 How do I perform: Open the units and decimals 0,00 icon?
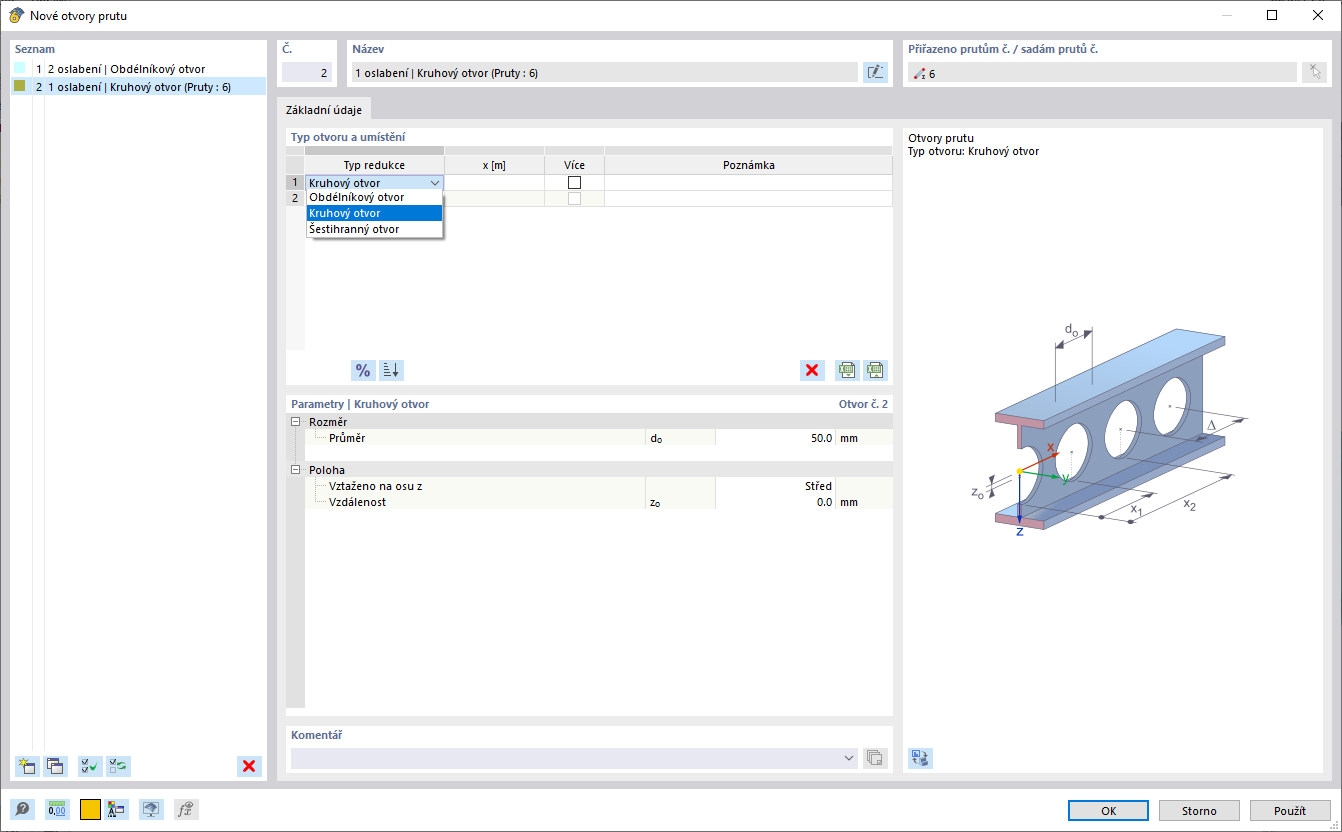[56, 810]
